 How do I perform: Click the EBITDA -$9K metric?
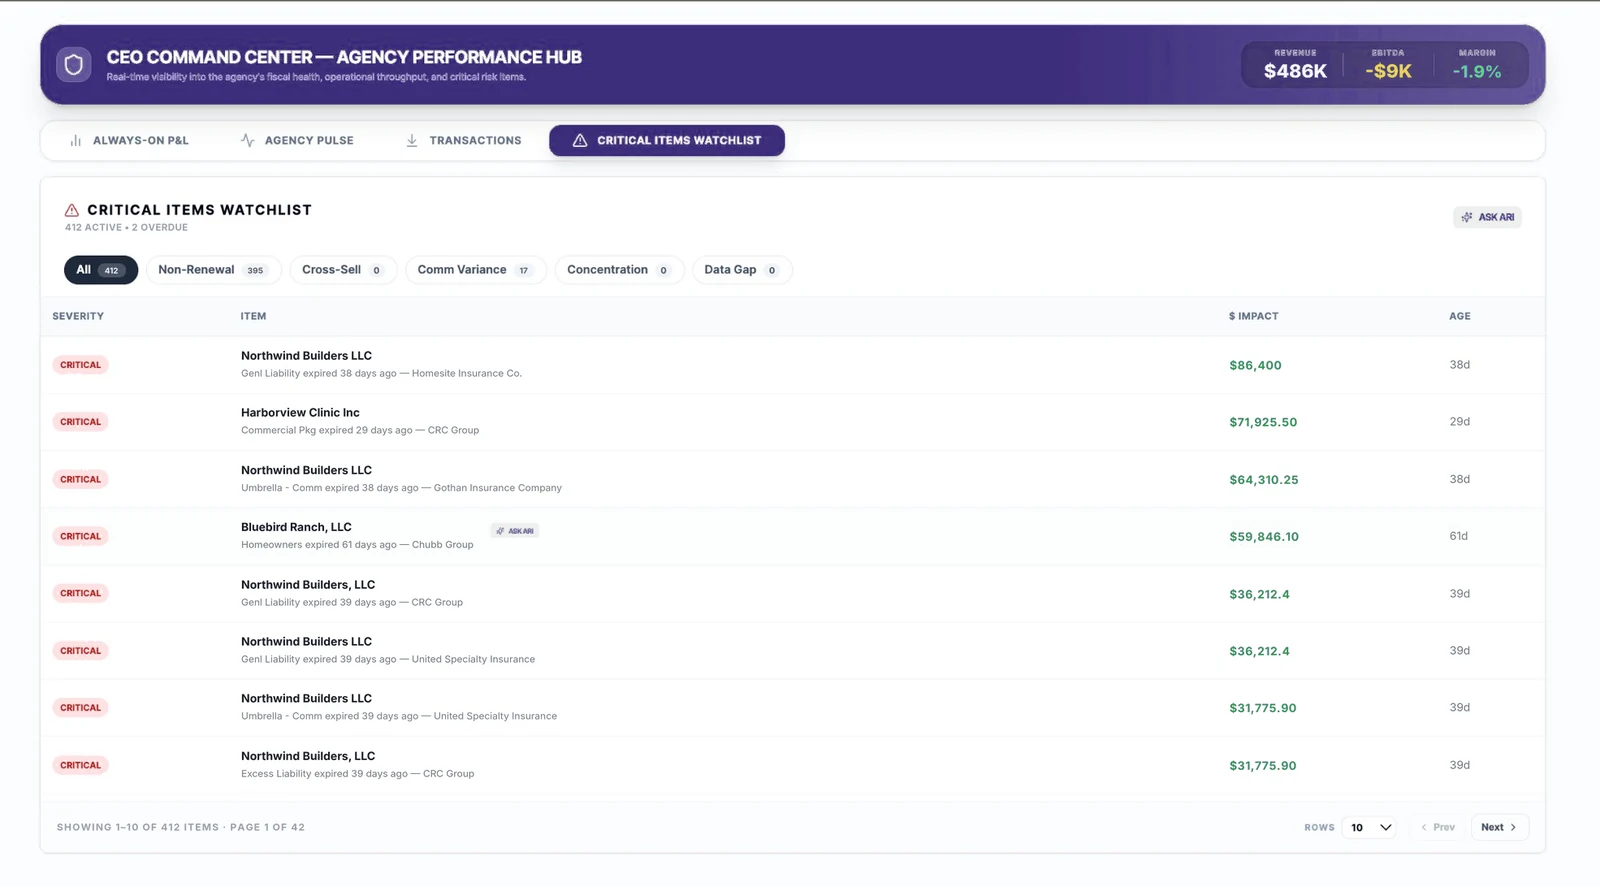[1388, 65]
